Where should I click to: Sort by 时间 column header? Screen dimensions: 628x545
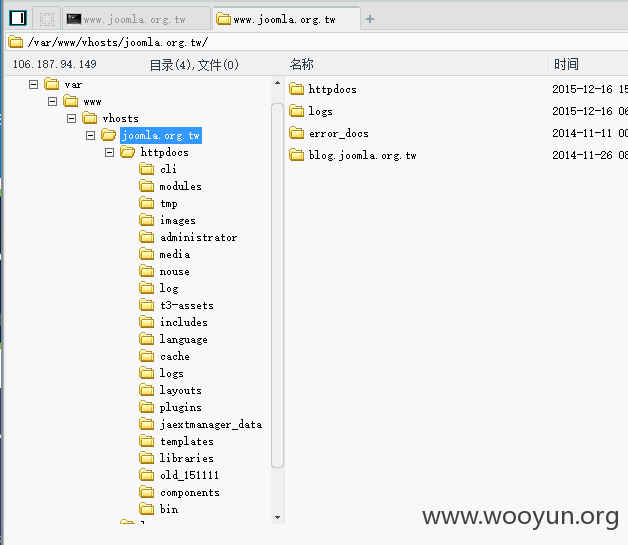click(x=566, y=64)
